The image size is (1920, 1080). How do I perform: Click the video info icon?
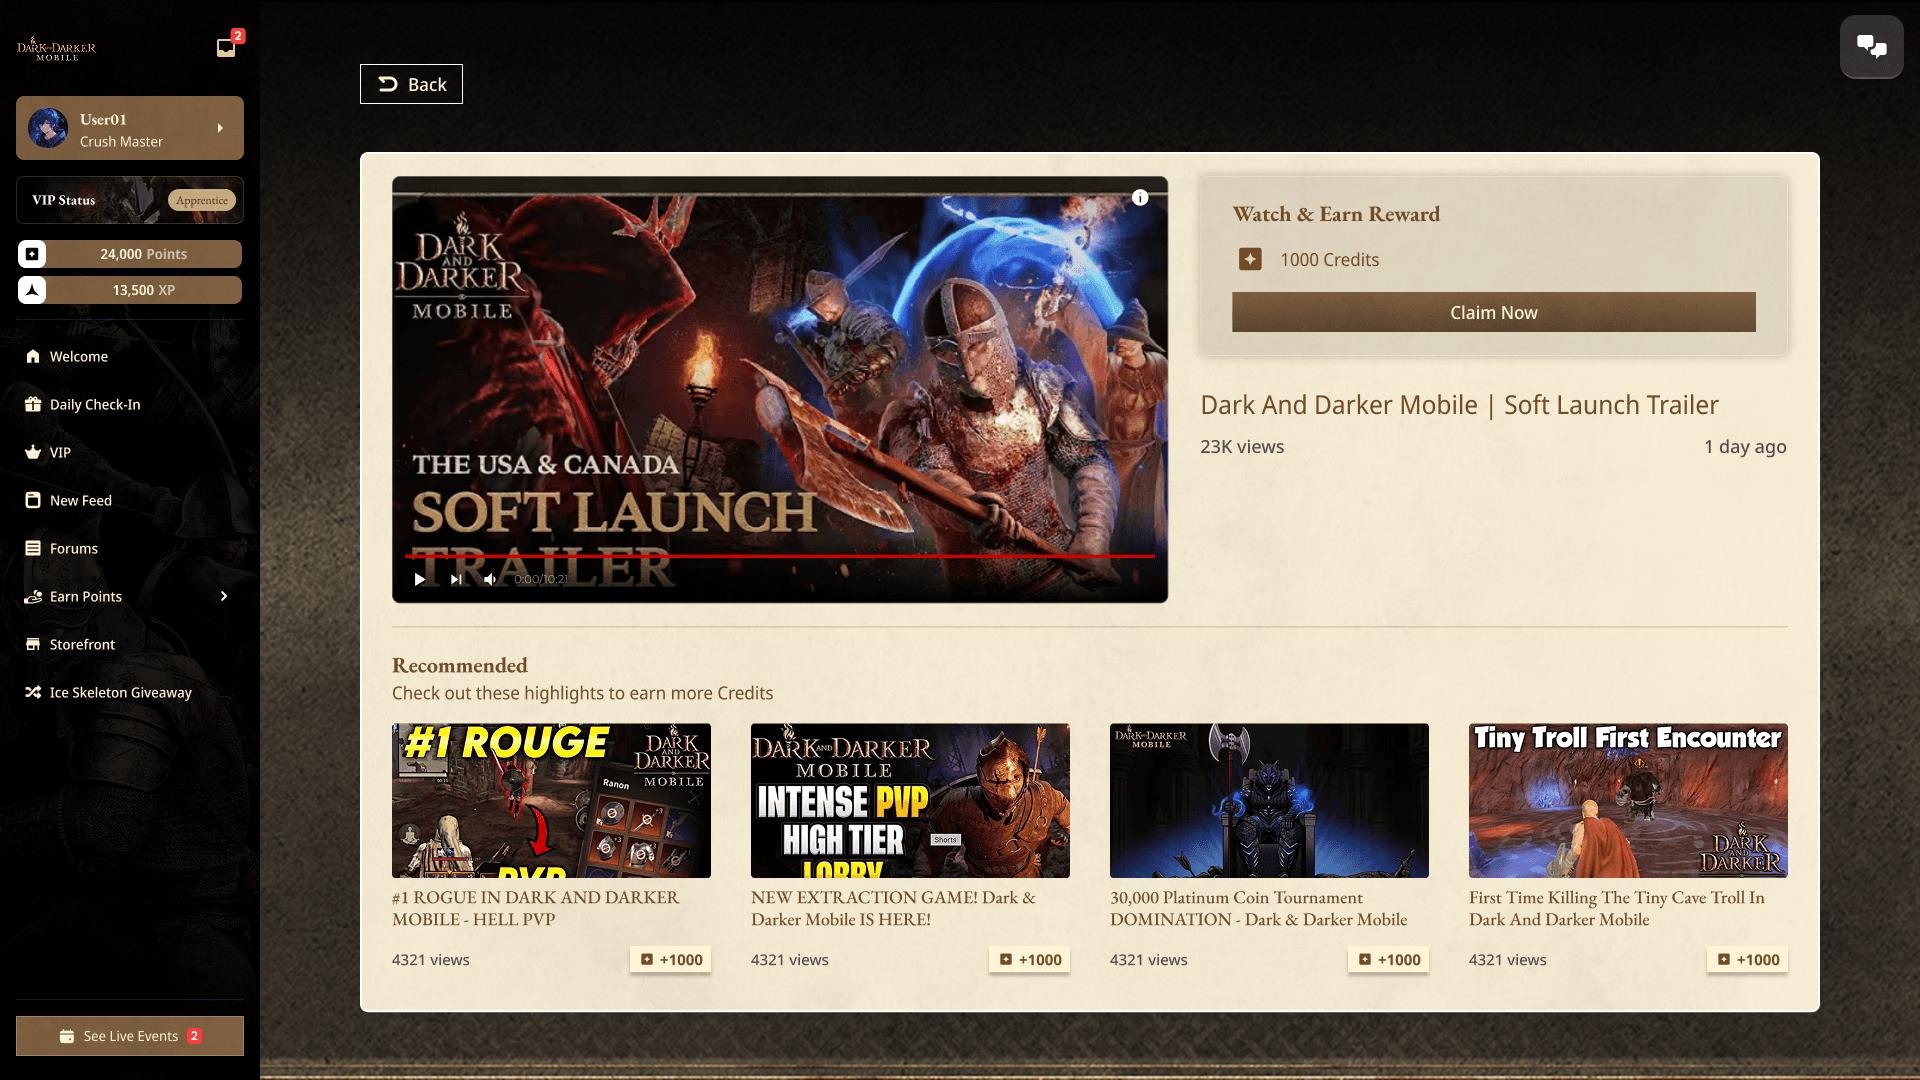pos(1140,198)
